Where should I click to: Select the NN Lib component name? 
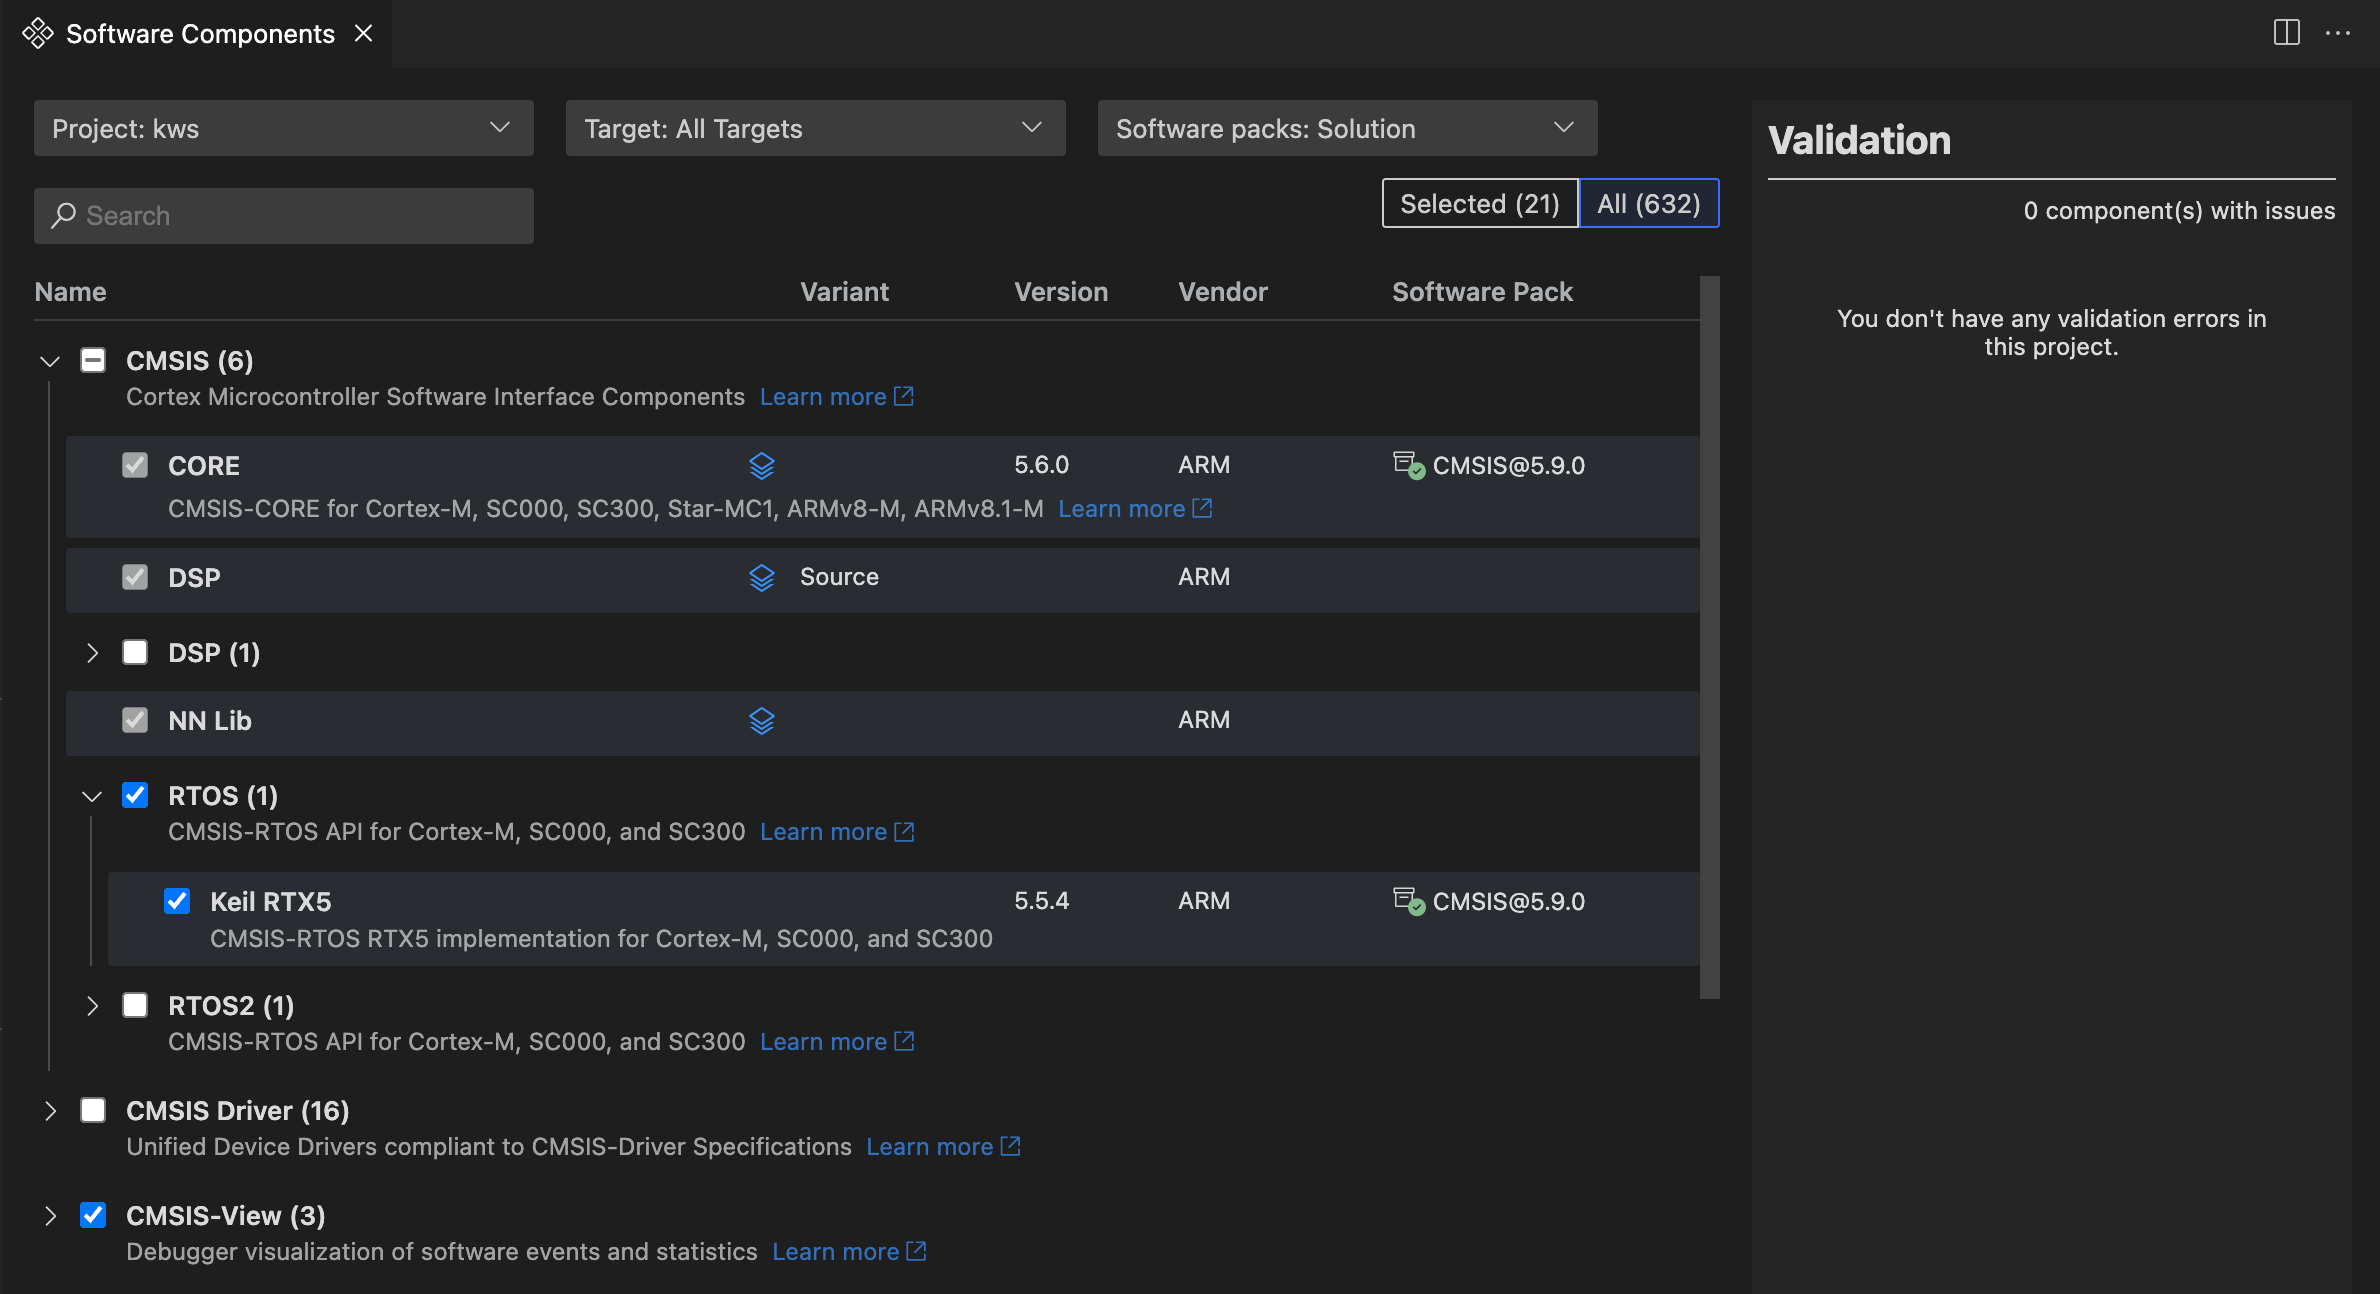point(209,720)
